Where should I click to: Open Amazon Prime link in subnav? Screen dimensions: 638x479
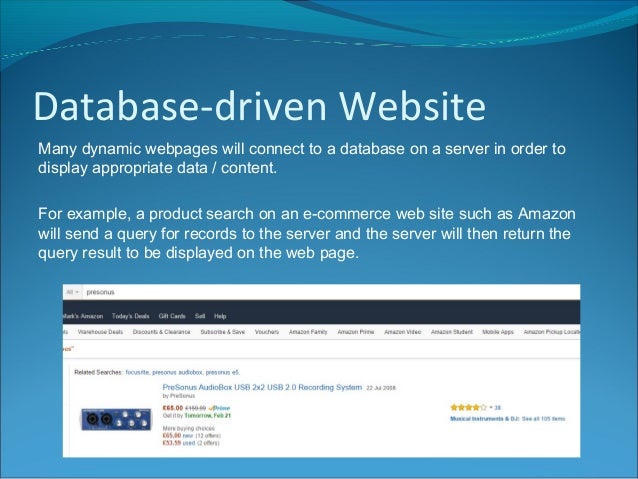(x=356, y=332)
